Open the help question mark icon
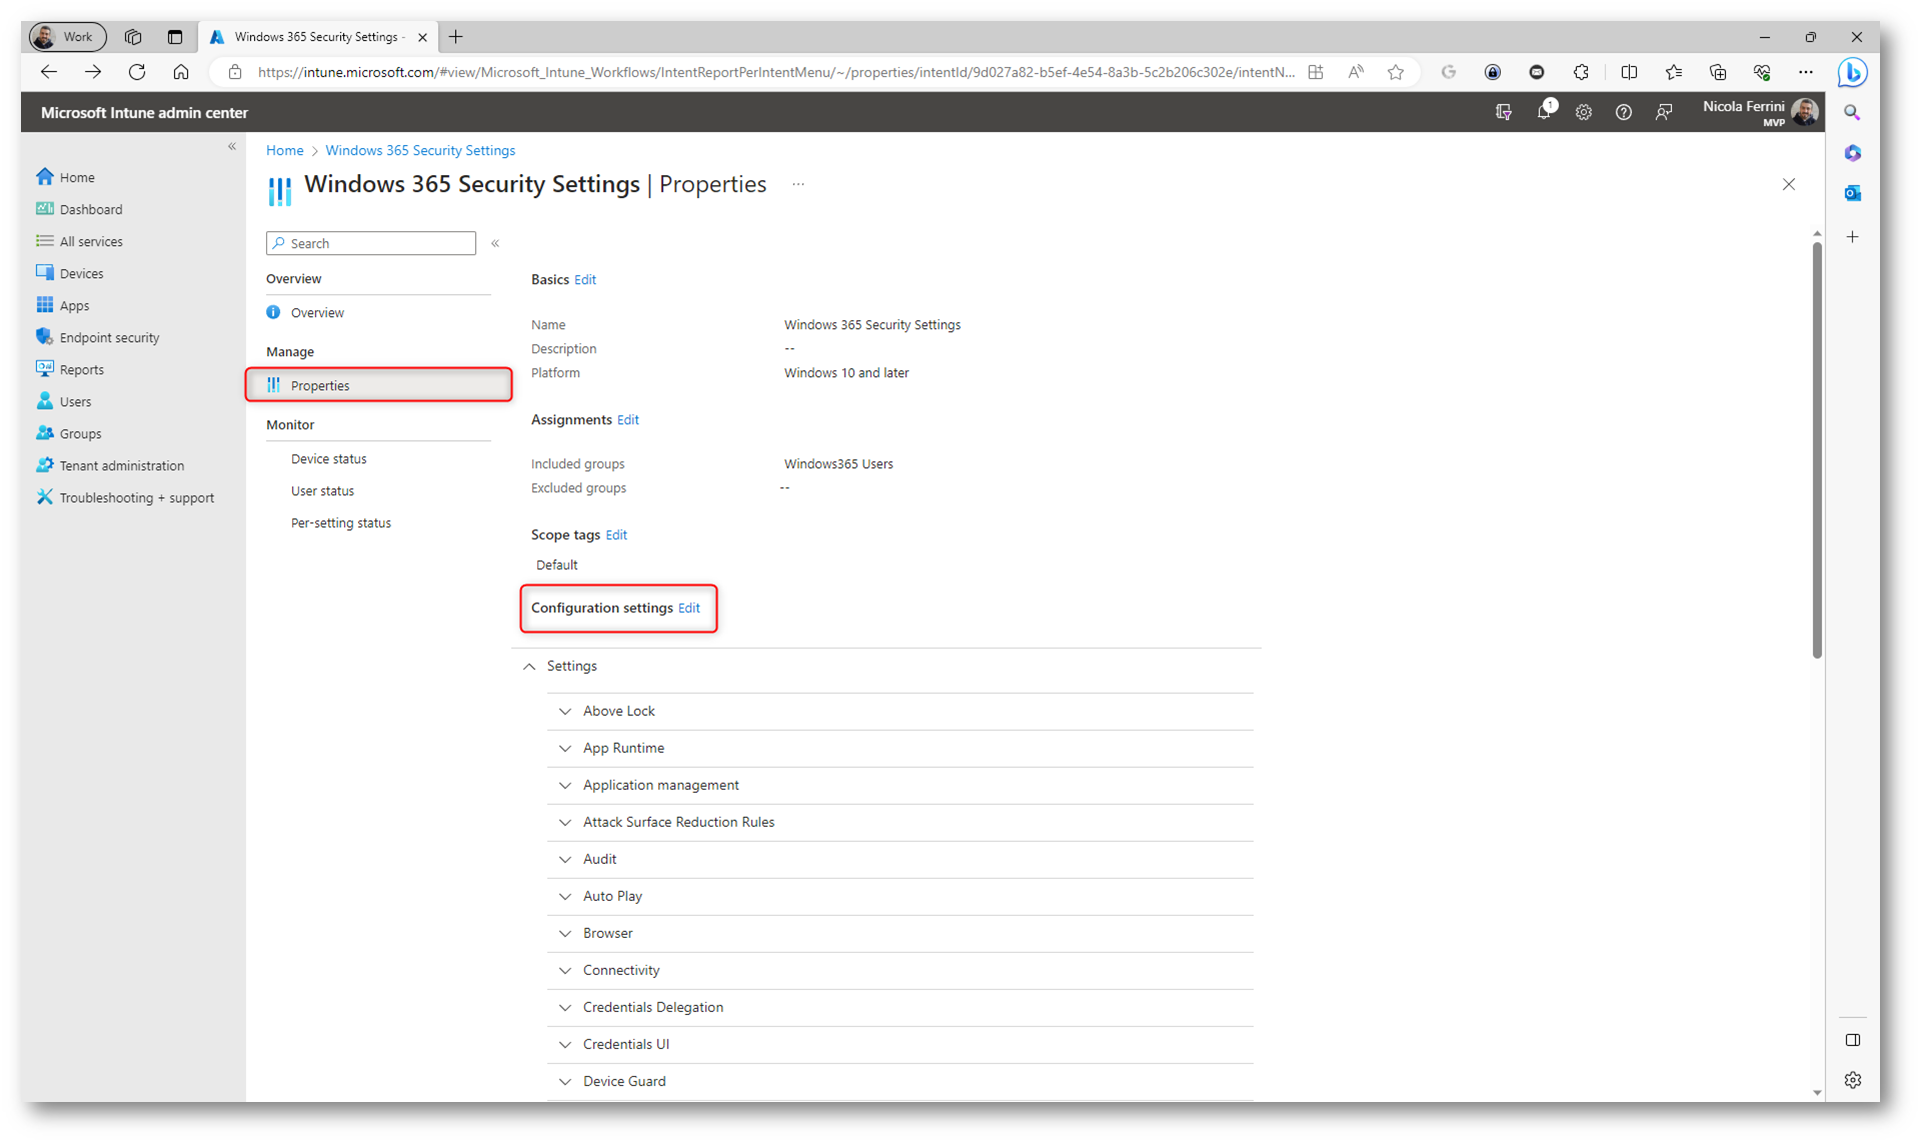The image size is (1922, 1144). point(1623,112)
